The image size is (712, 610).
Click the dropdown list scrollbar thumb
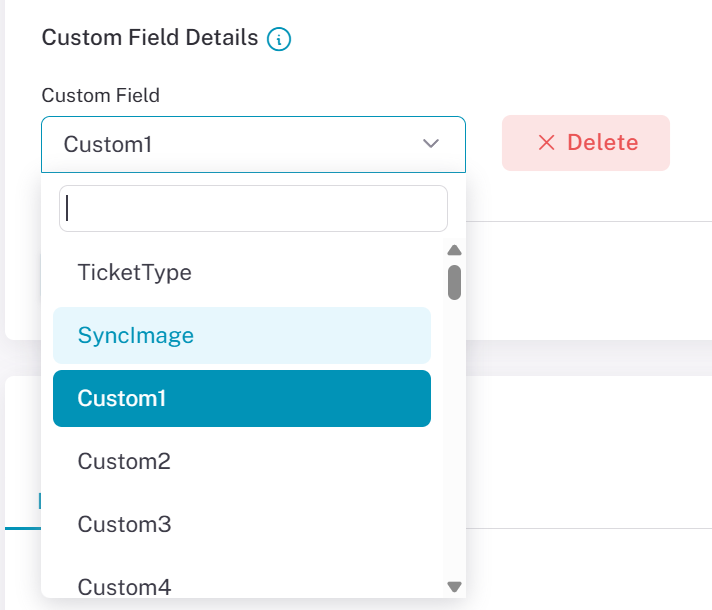[x=454, y=283]
